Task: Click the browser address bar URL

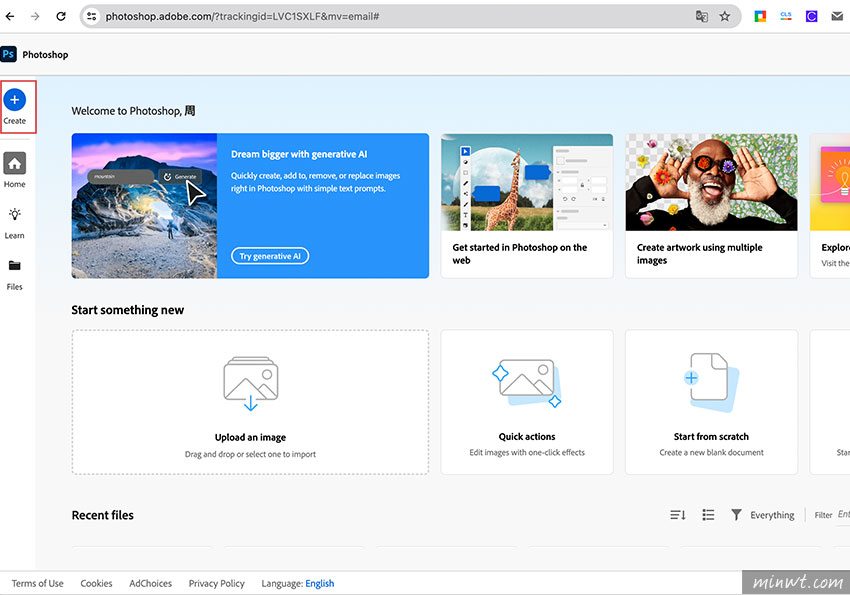Action: click(242, 16)
